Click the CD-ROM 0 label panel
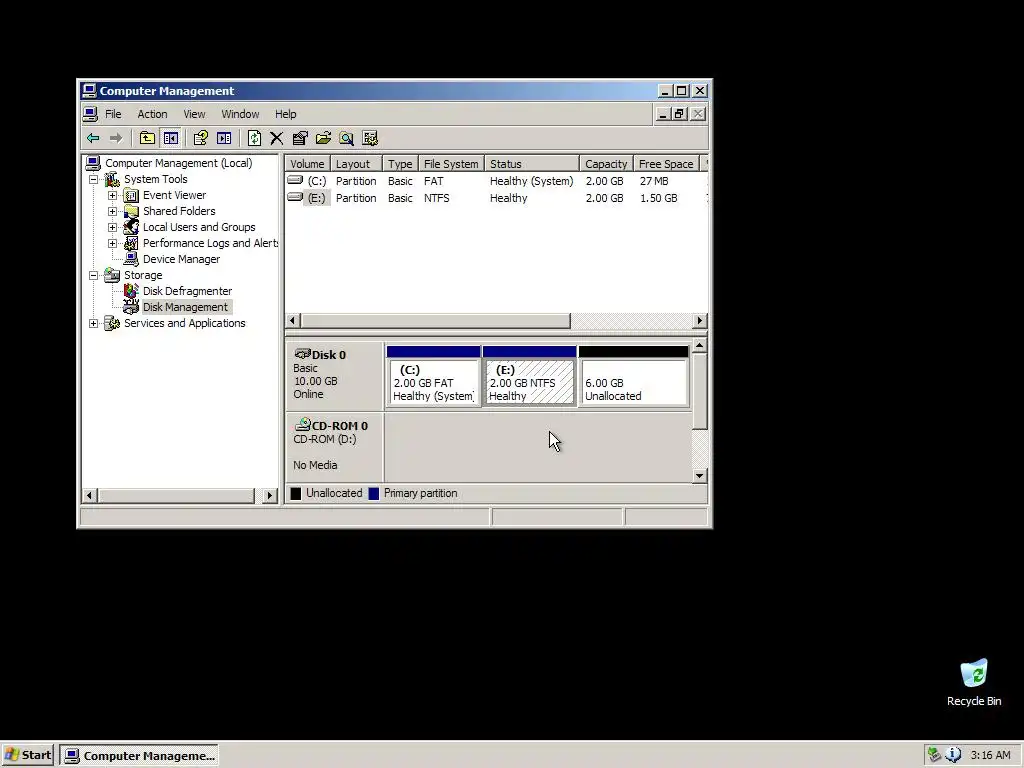The height and width of the screenshot is (768, 1024). (x=334, y=447)
